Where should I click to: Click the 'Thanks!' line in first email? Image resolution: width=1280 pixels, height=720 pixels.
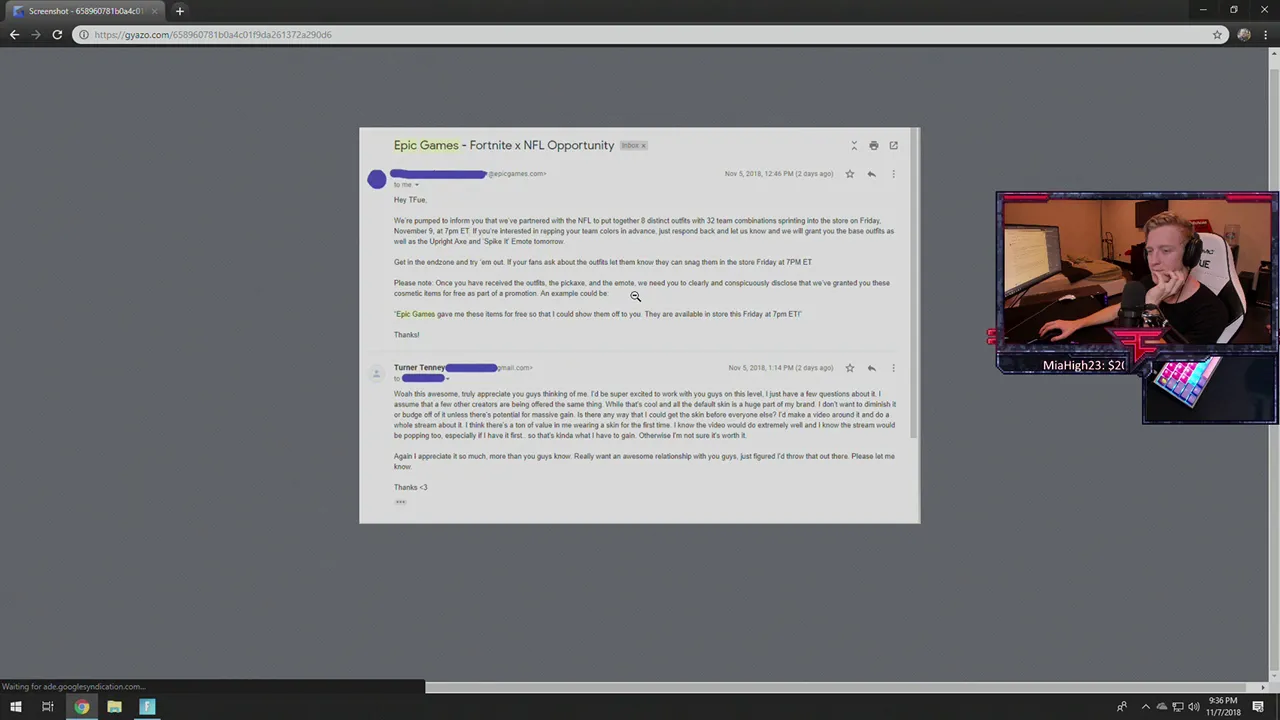[x=406, y=335]
